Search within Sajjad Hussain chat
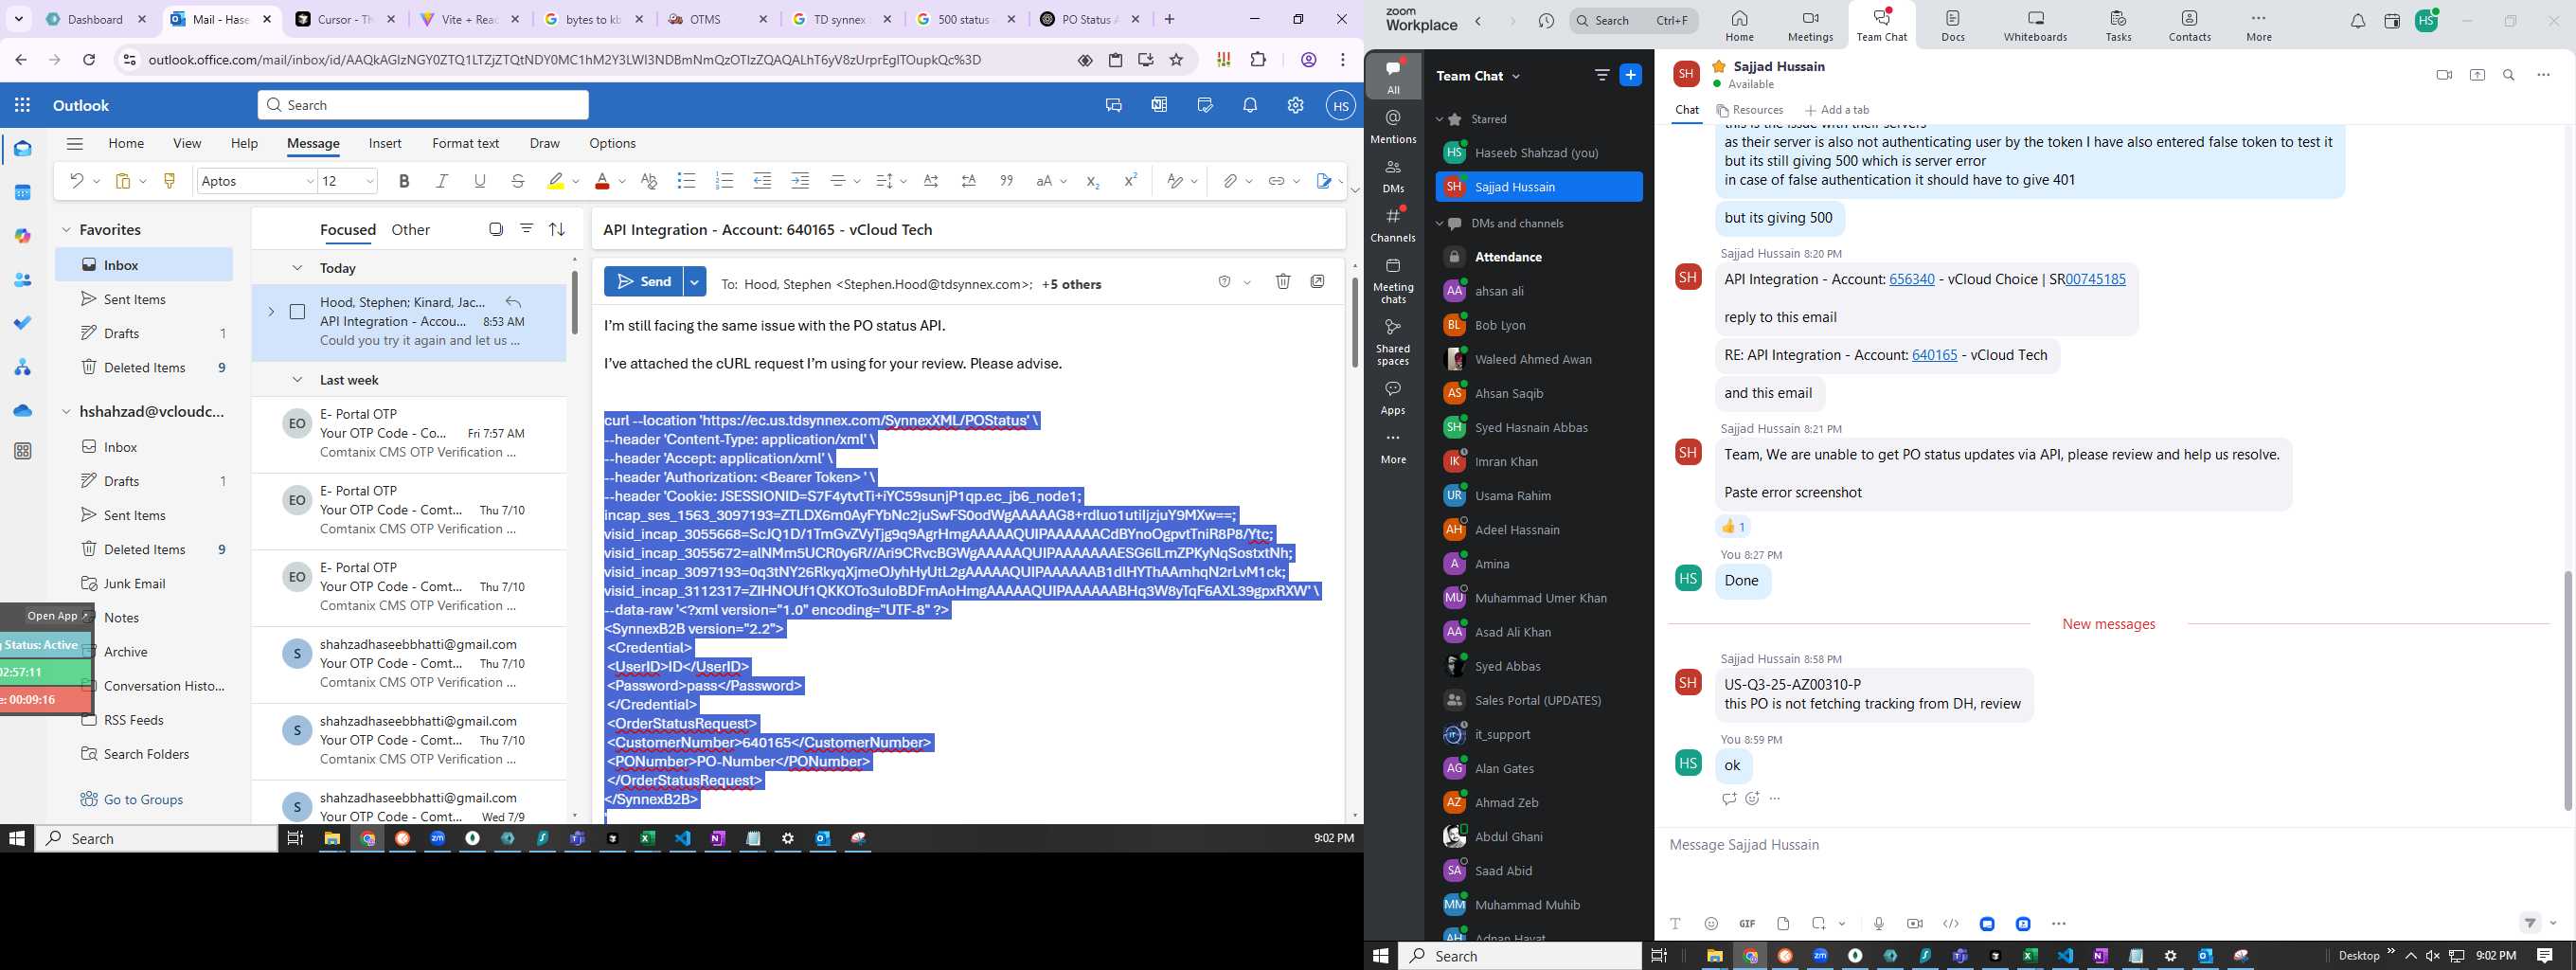The image size is (2576, 970). pyautogui.click(x=2509, y=75)
